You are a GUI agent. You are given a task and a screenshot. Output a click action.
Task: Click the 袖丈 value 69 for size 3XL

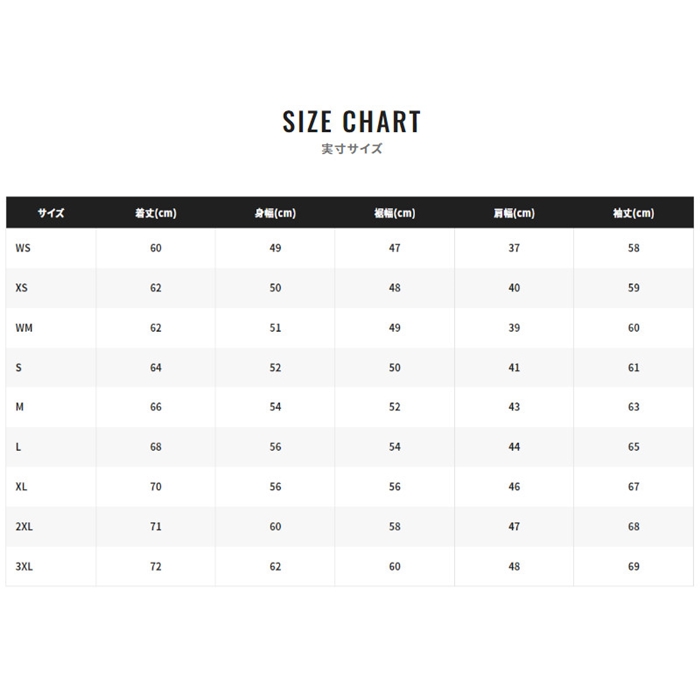(x=633, y=566)
